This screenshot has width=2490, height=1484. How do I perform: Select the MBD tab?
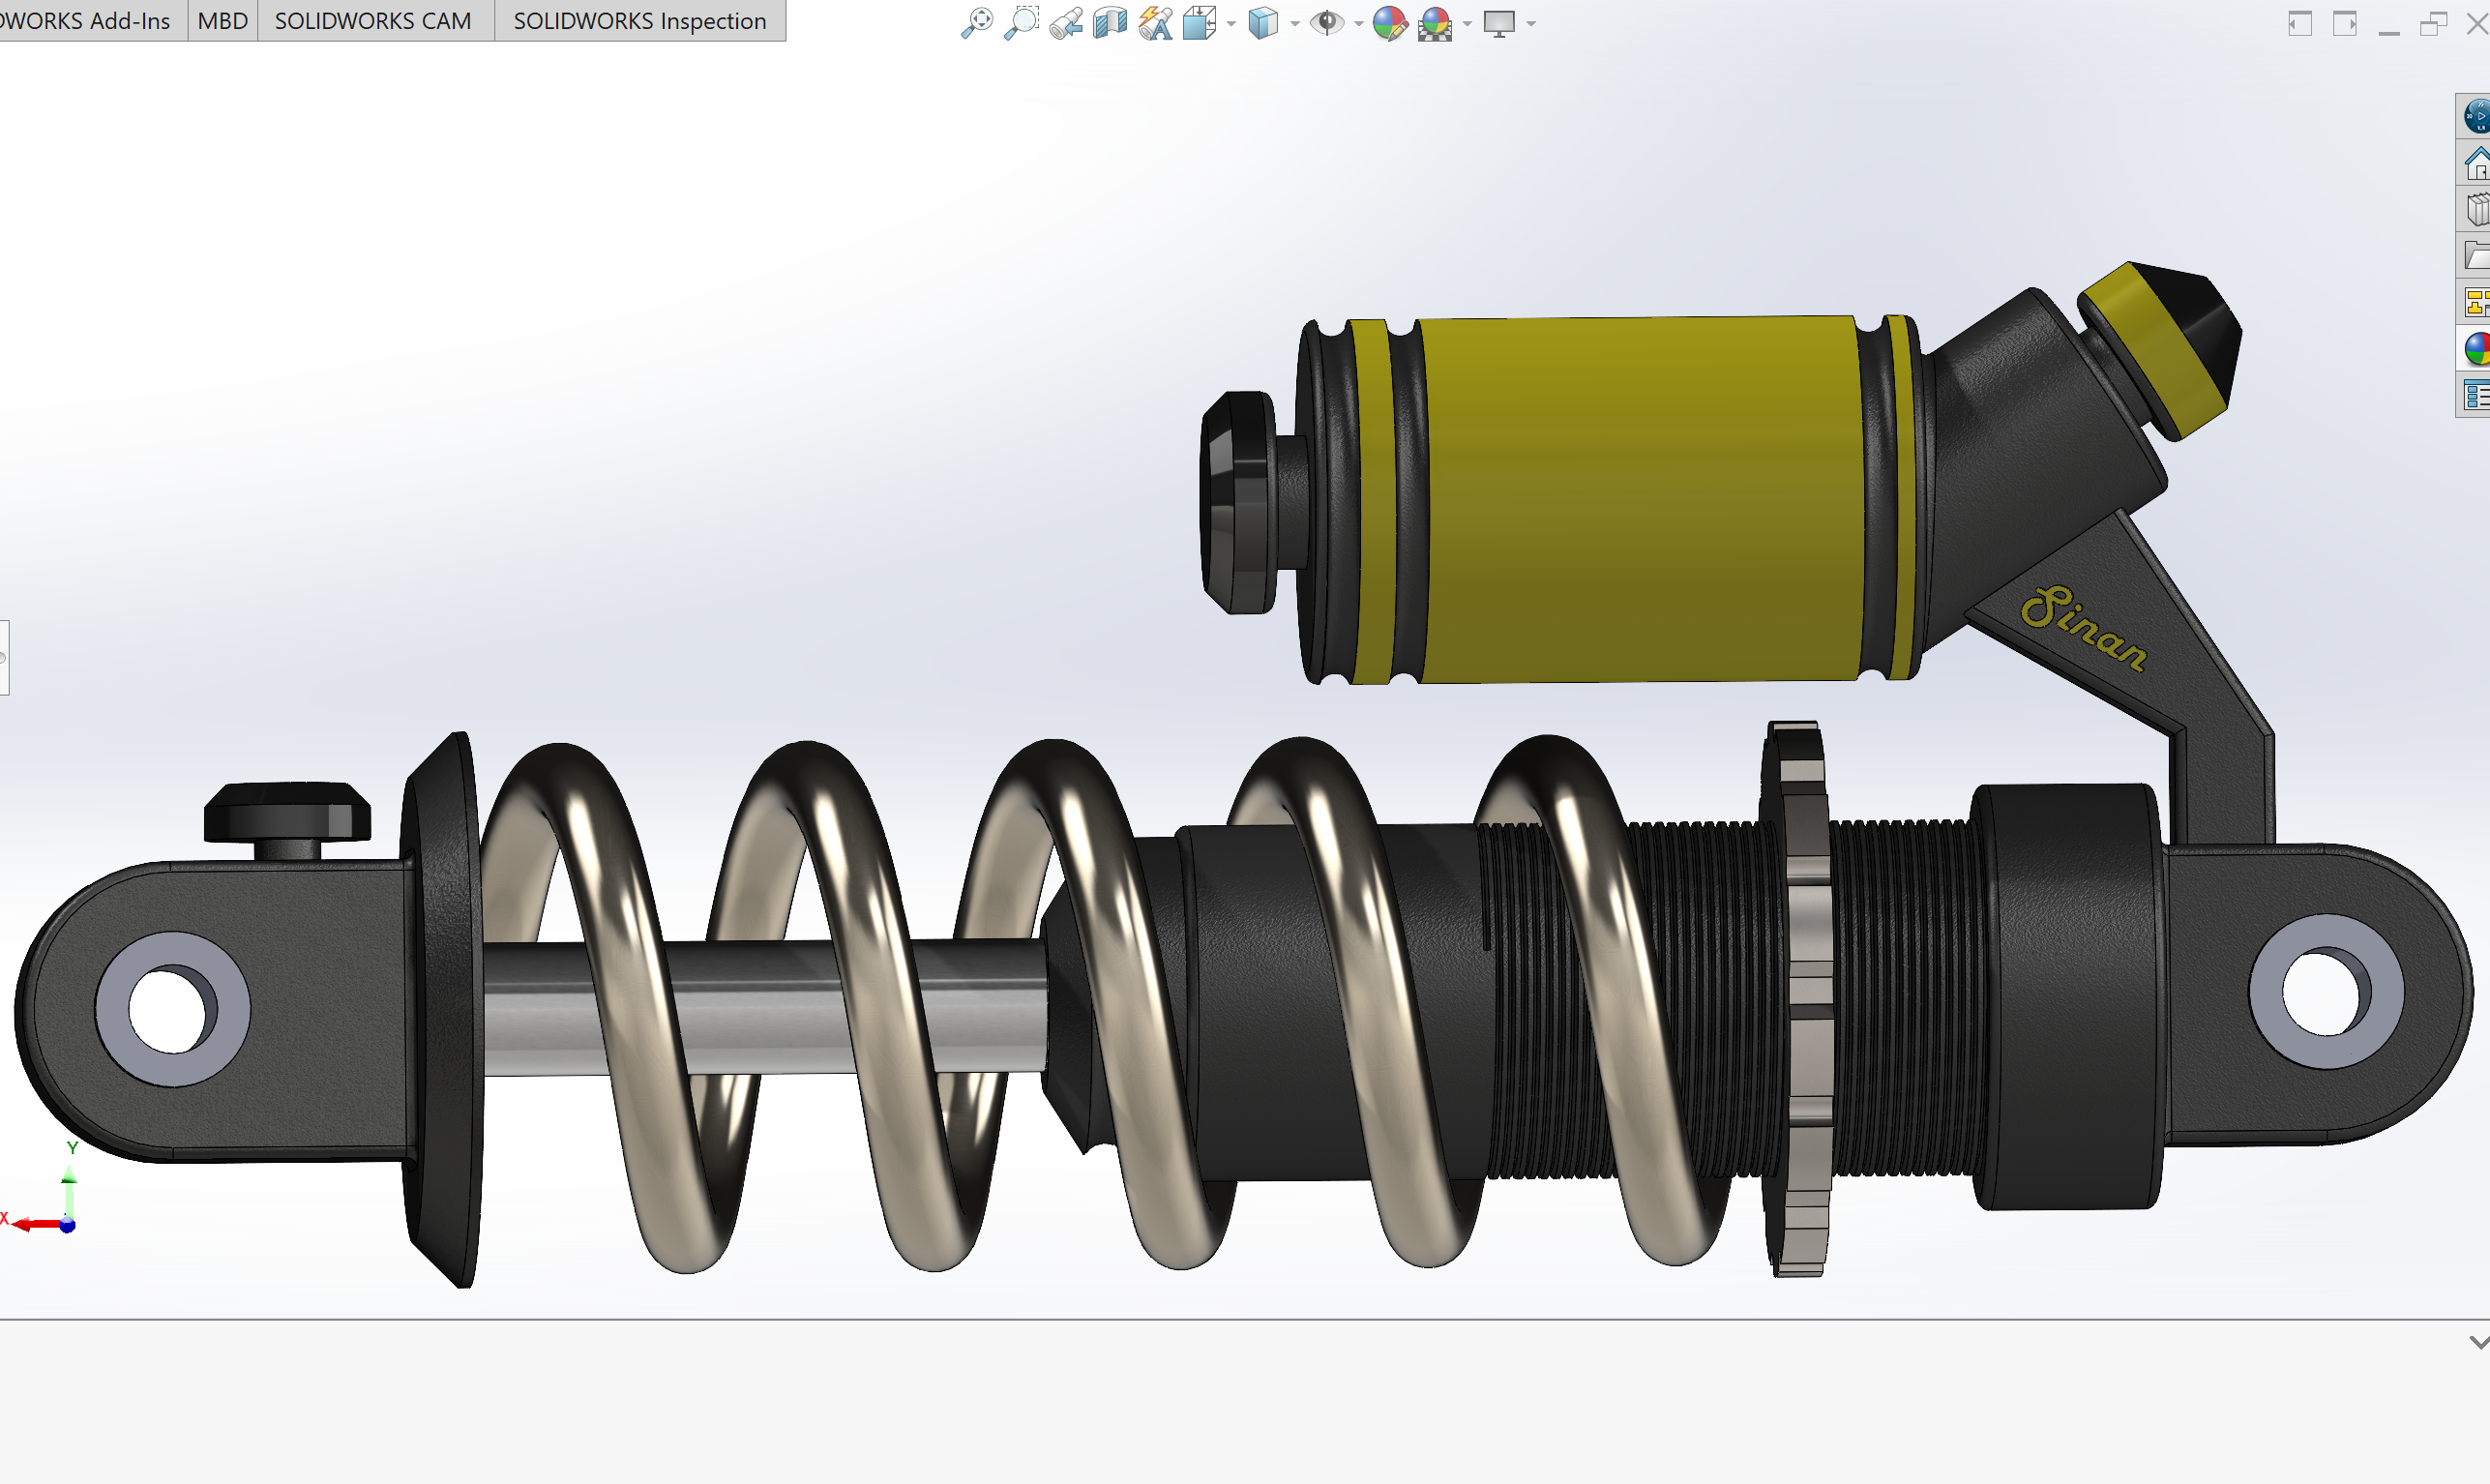(222, 21)
